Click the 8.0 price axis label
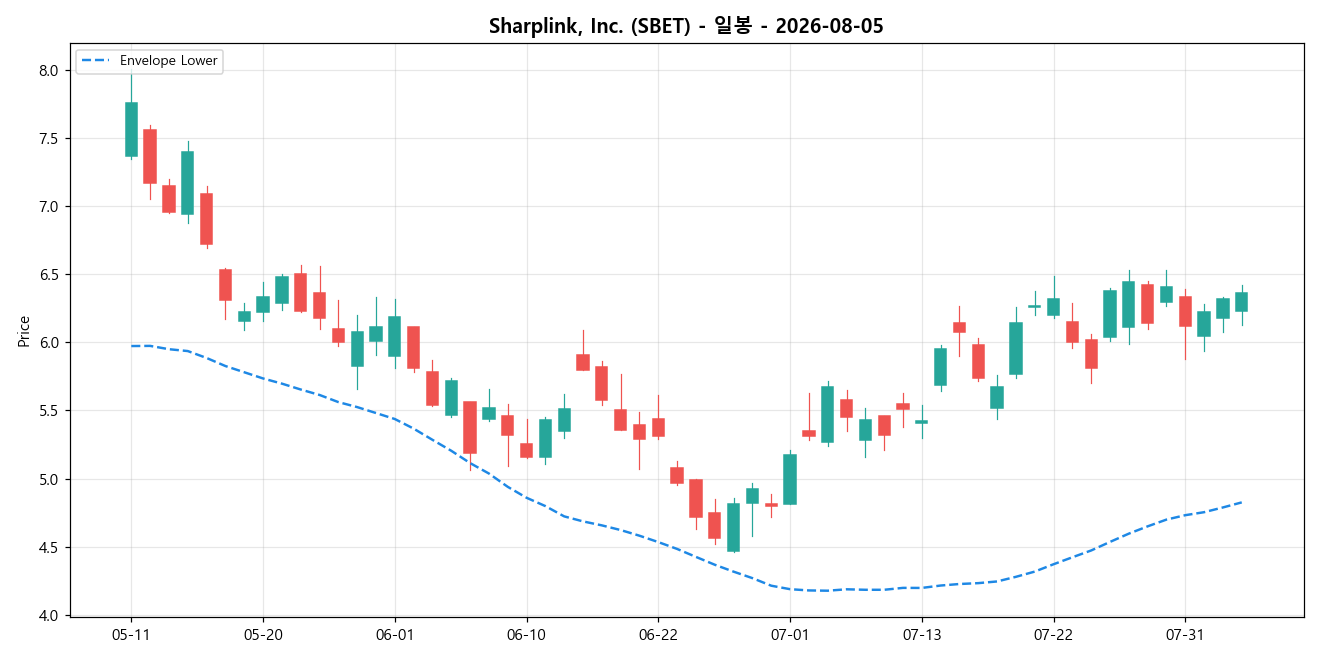This screenshot has width=1320, height=660. click(x=51, y=70)
